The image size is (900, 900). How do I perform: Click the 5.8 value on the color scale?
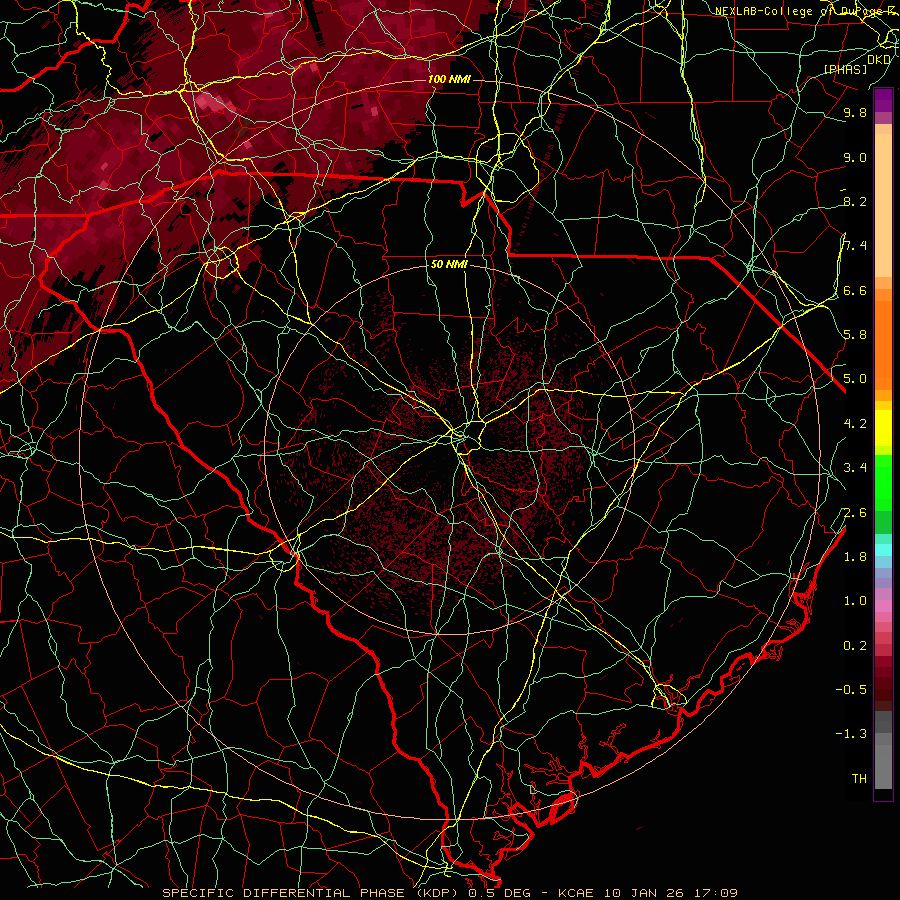click(855, 334)
